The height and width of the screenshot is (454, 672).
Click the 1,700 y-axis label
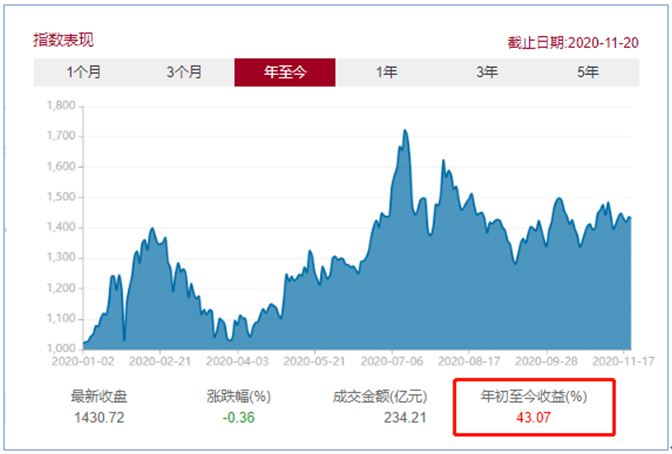tap(61, 136)
